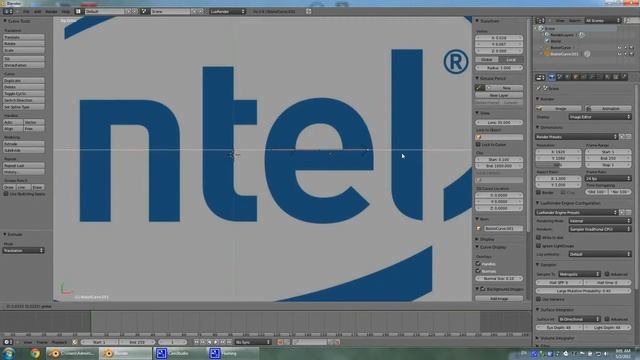The image size is (640, 360).
Task: Adjust the Normal Size slider
Action: point(499,278)
